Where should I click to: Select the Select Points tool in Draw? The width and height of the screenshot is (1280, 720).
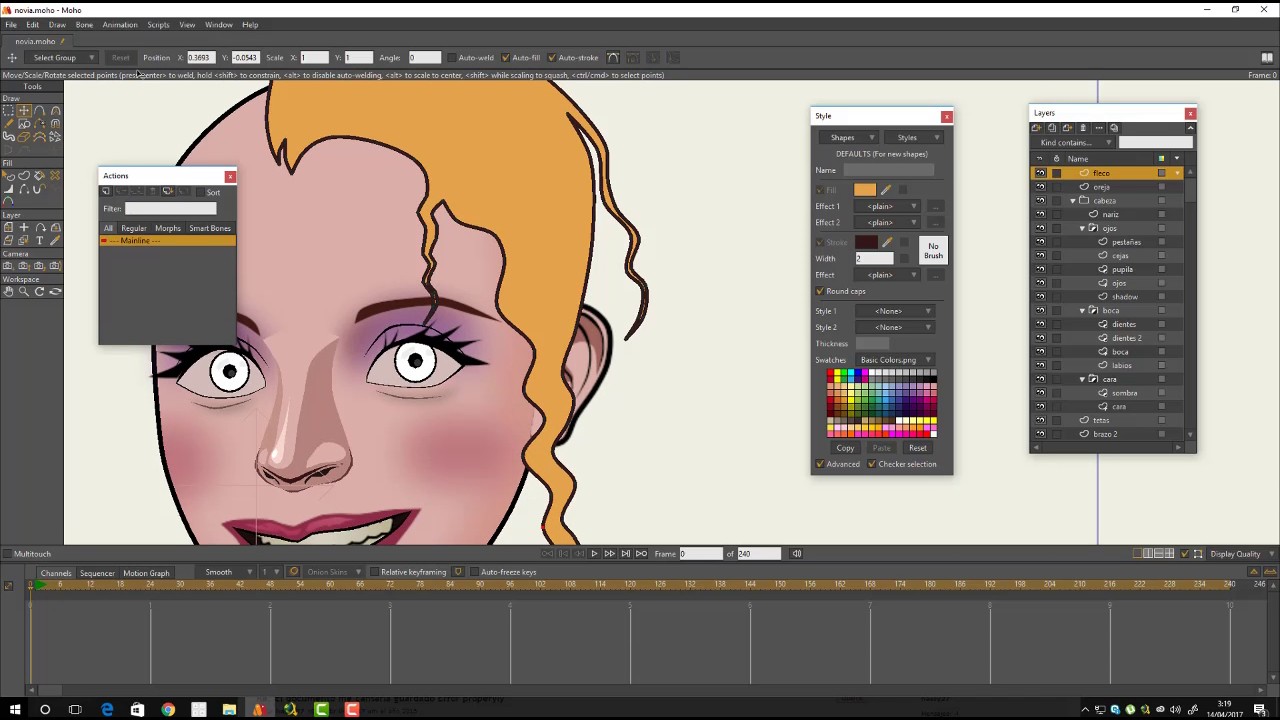8,110
